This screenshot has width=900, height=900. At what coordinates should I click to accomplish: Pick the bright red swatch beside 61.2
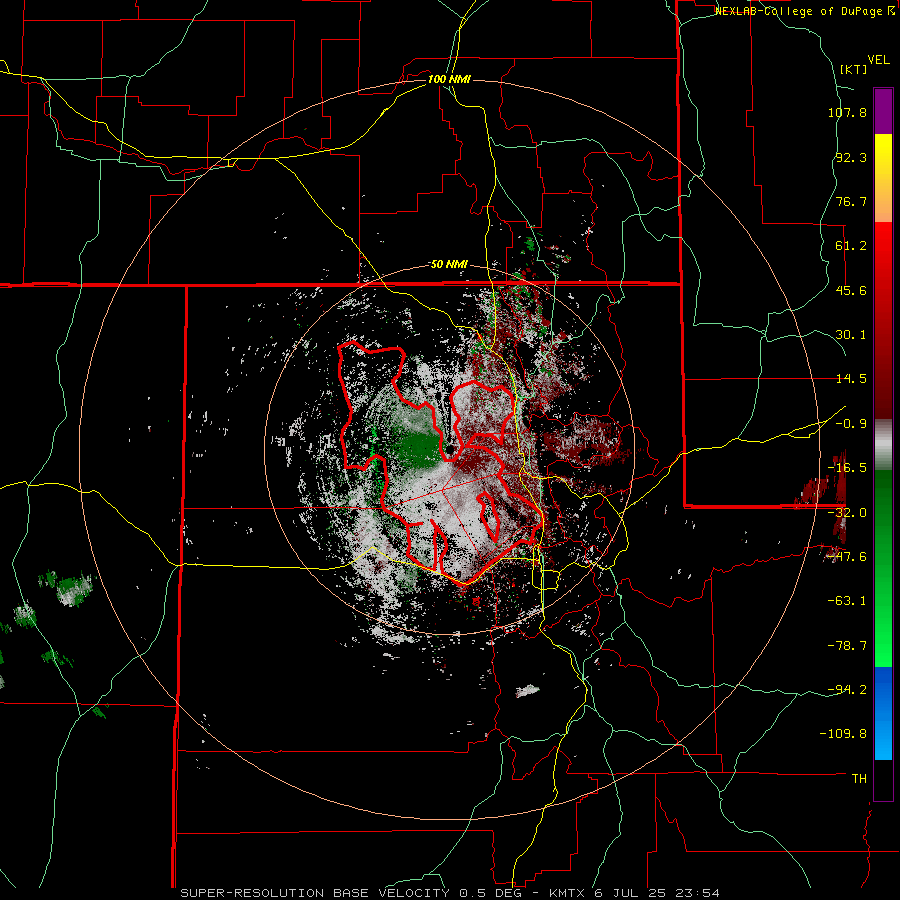[x=883, y=245]
